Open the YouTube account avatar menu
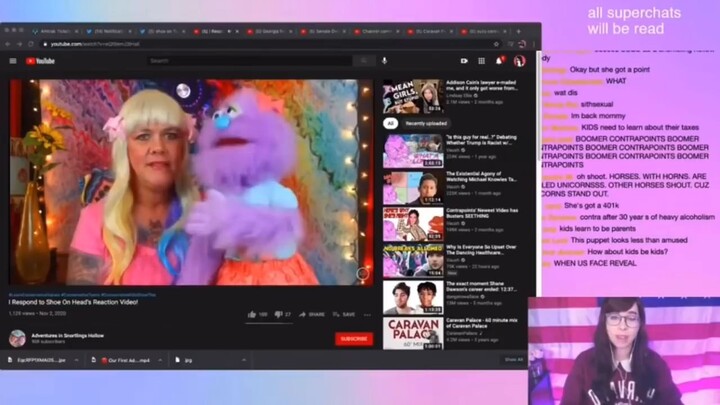The image size is (720, 405). (x=519, y=61)
